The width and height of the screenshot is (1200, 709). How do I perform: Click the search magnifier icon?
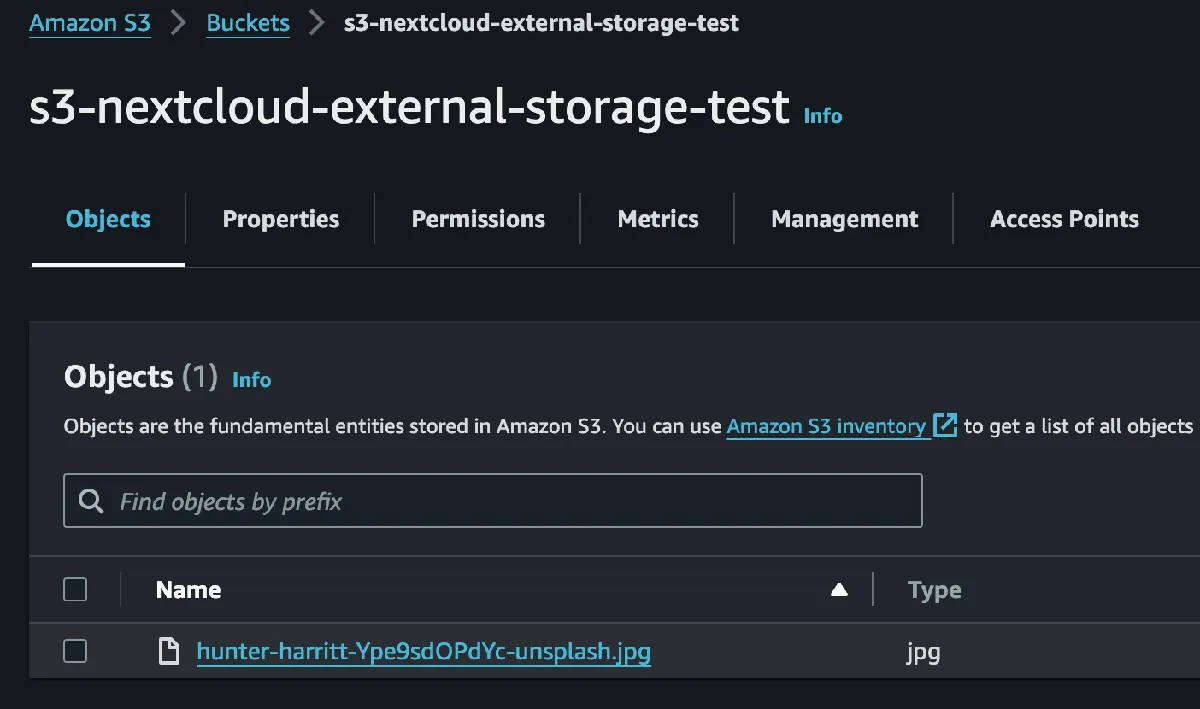91,501
